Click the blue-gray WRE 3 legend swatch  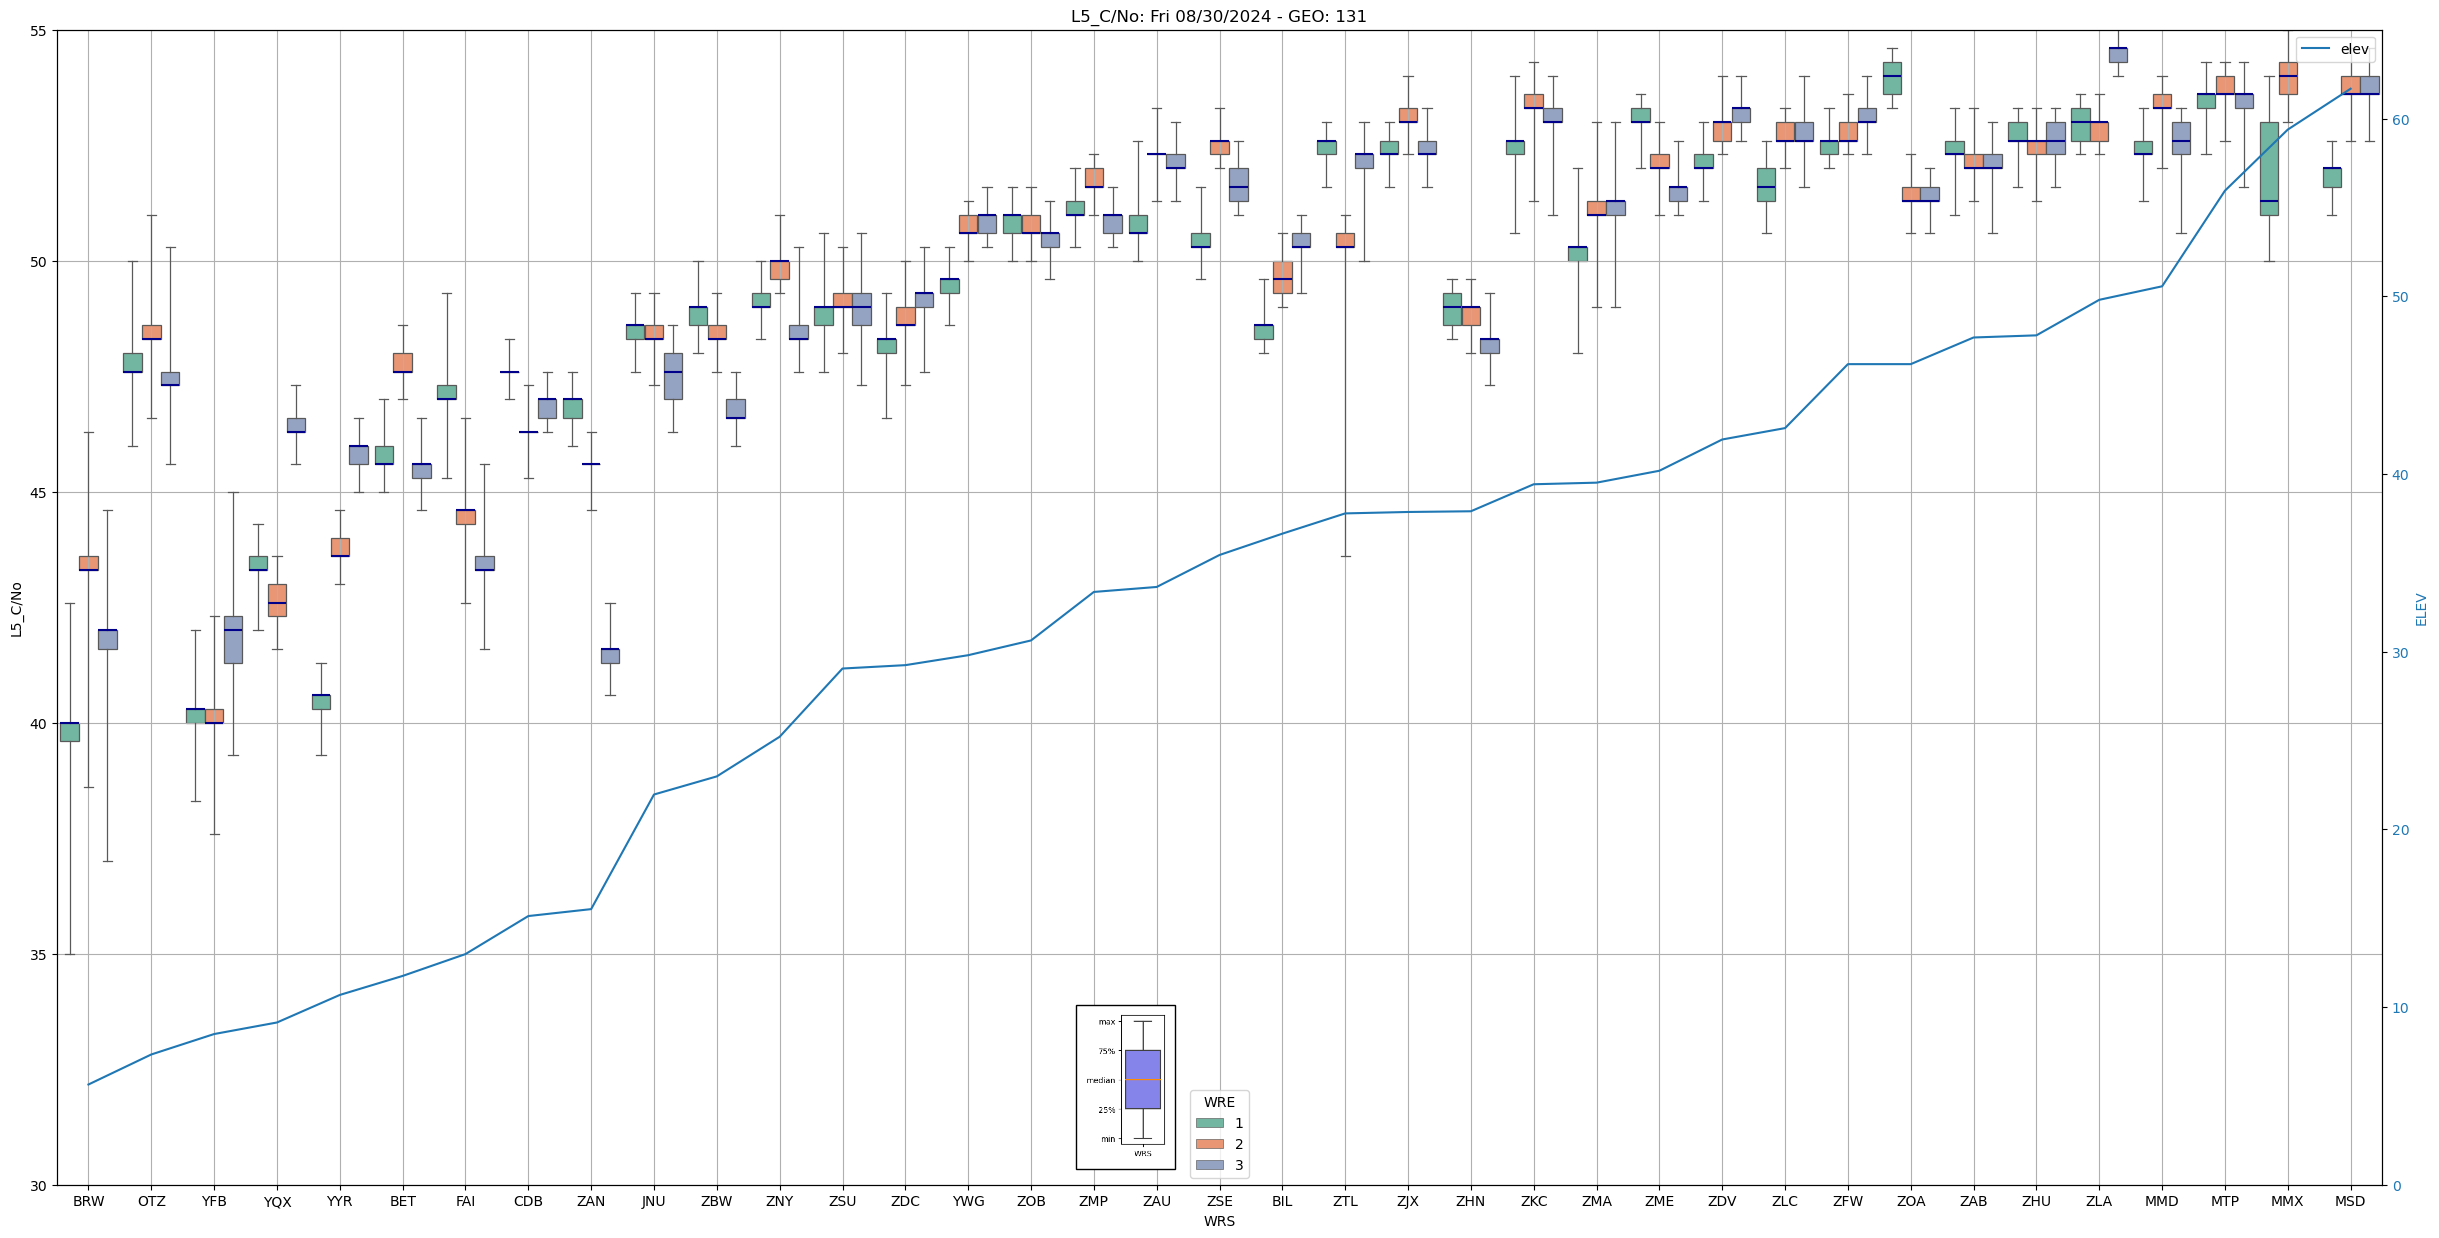coord(1209,1165)
